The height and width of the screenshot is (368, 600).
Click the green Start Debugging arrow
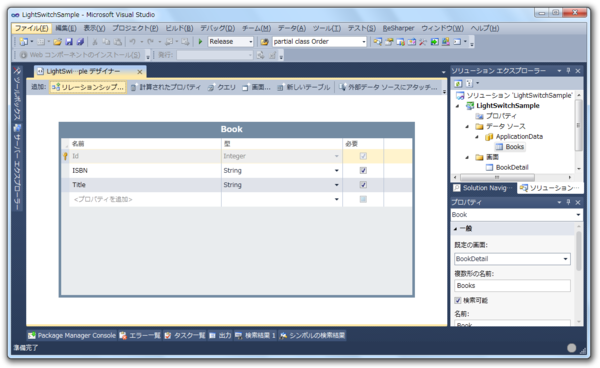click(x=200, y=42)
